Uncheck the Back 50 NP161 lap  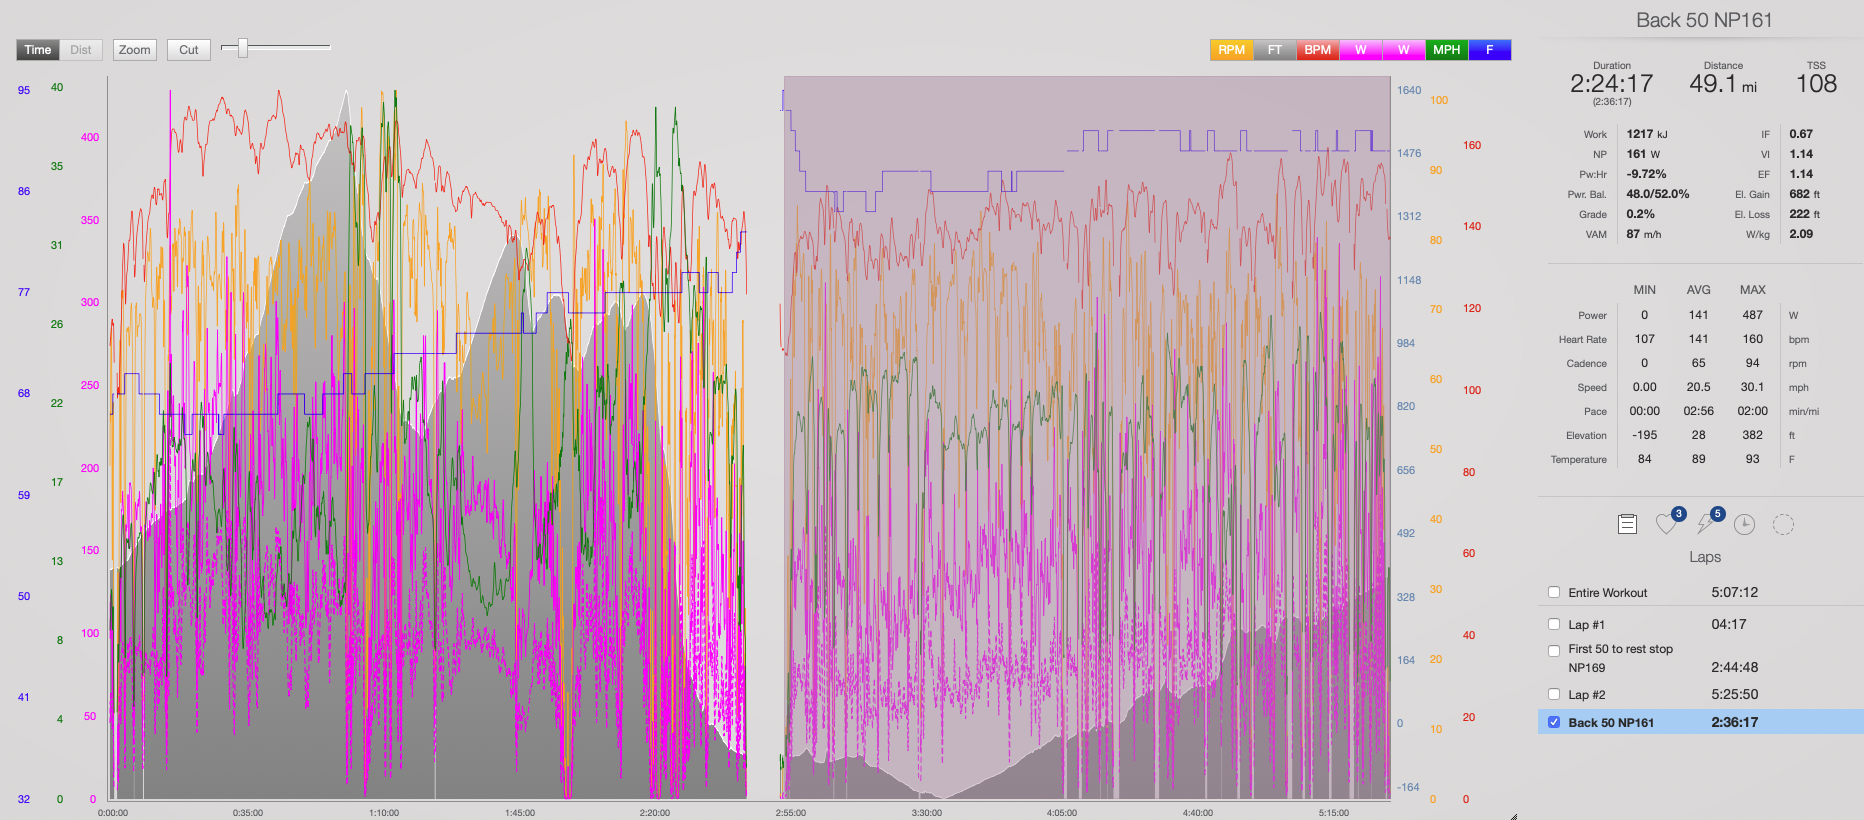(x=1554, y=722)
